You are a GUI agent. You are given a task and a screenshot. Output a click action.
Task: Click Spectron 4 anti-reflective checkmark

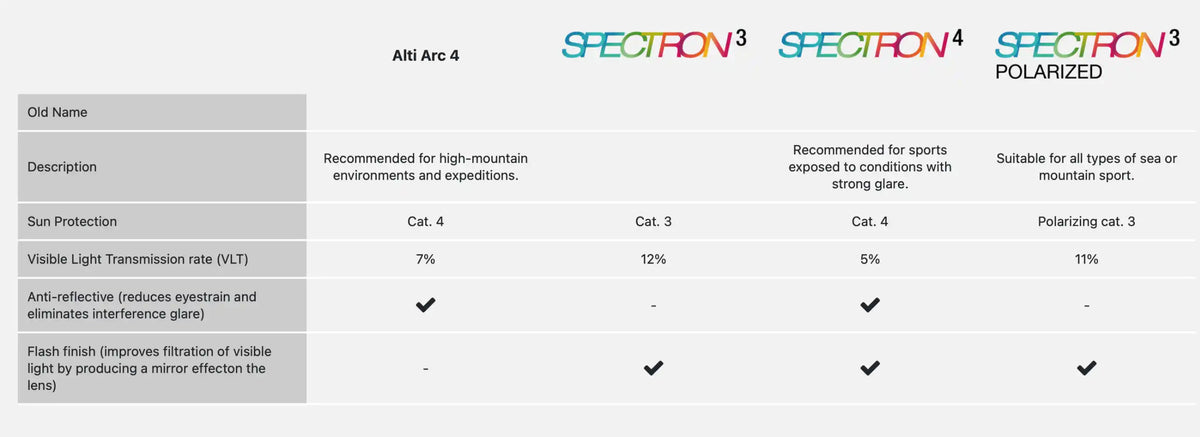[870, 305]
